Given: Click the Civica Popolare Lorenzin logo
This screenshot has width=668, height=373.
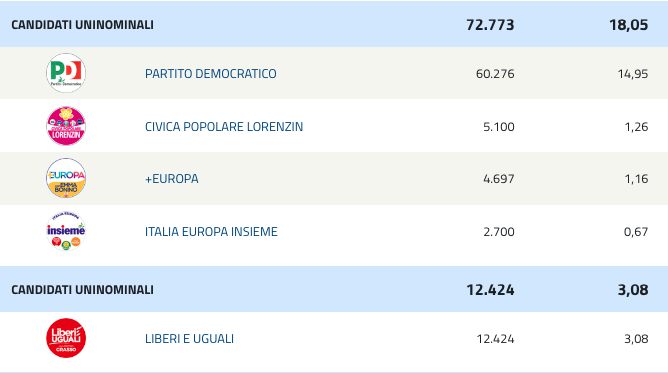Looking at the screenshot, I should click(66, 126).
